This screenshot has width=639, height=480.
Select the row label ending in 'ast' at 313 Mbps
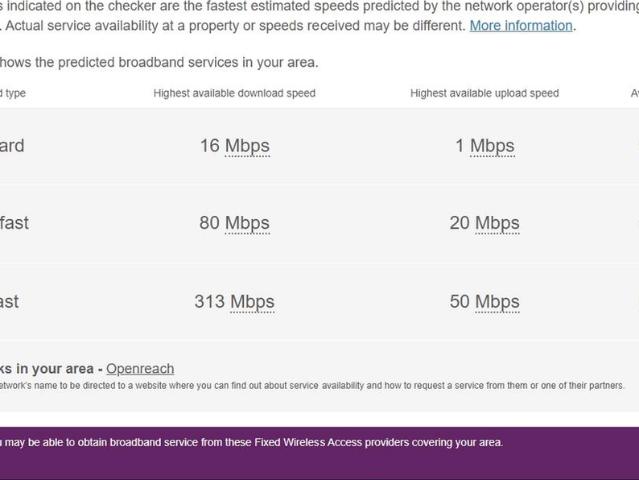click(x=10, y=301)
